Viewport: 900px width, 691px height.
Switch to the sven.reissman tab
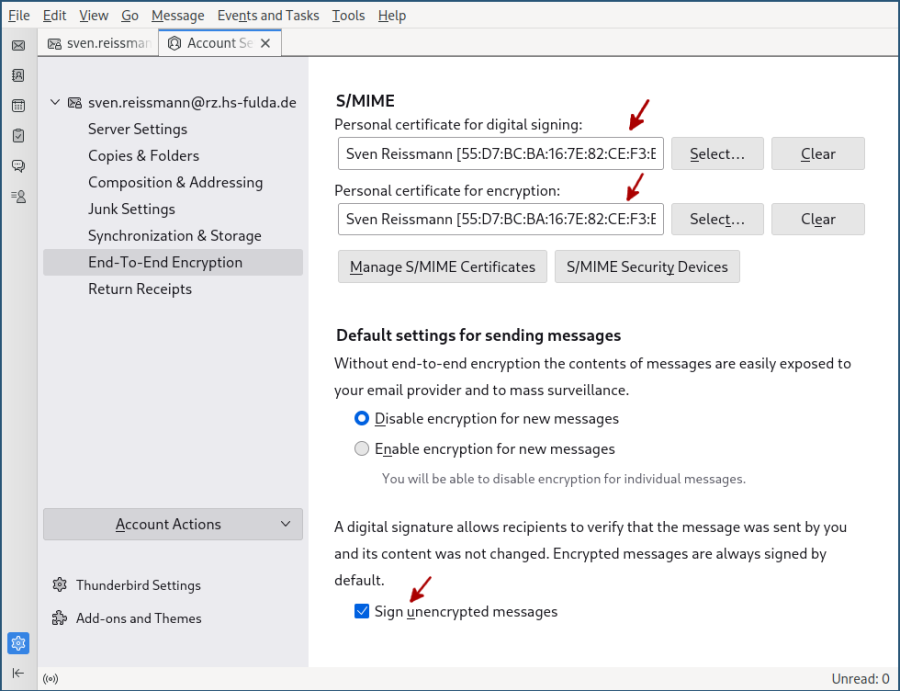point(98,43)
